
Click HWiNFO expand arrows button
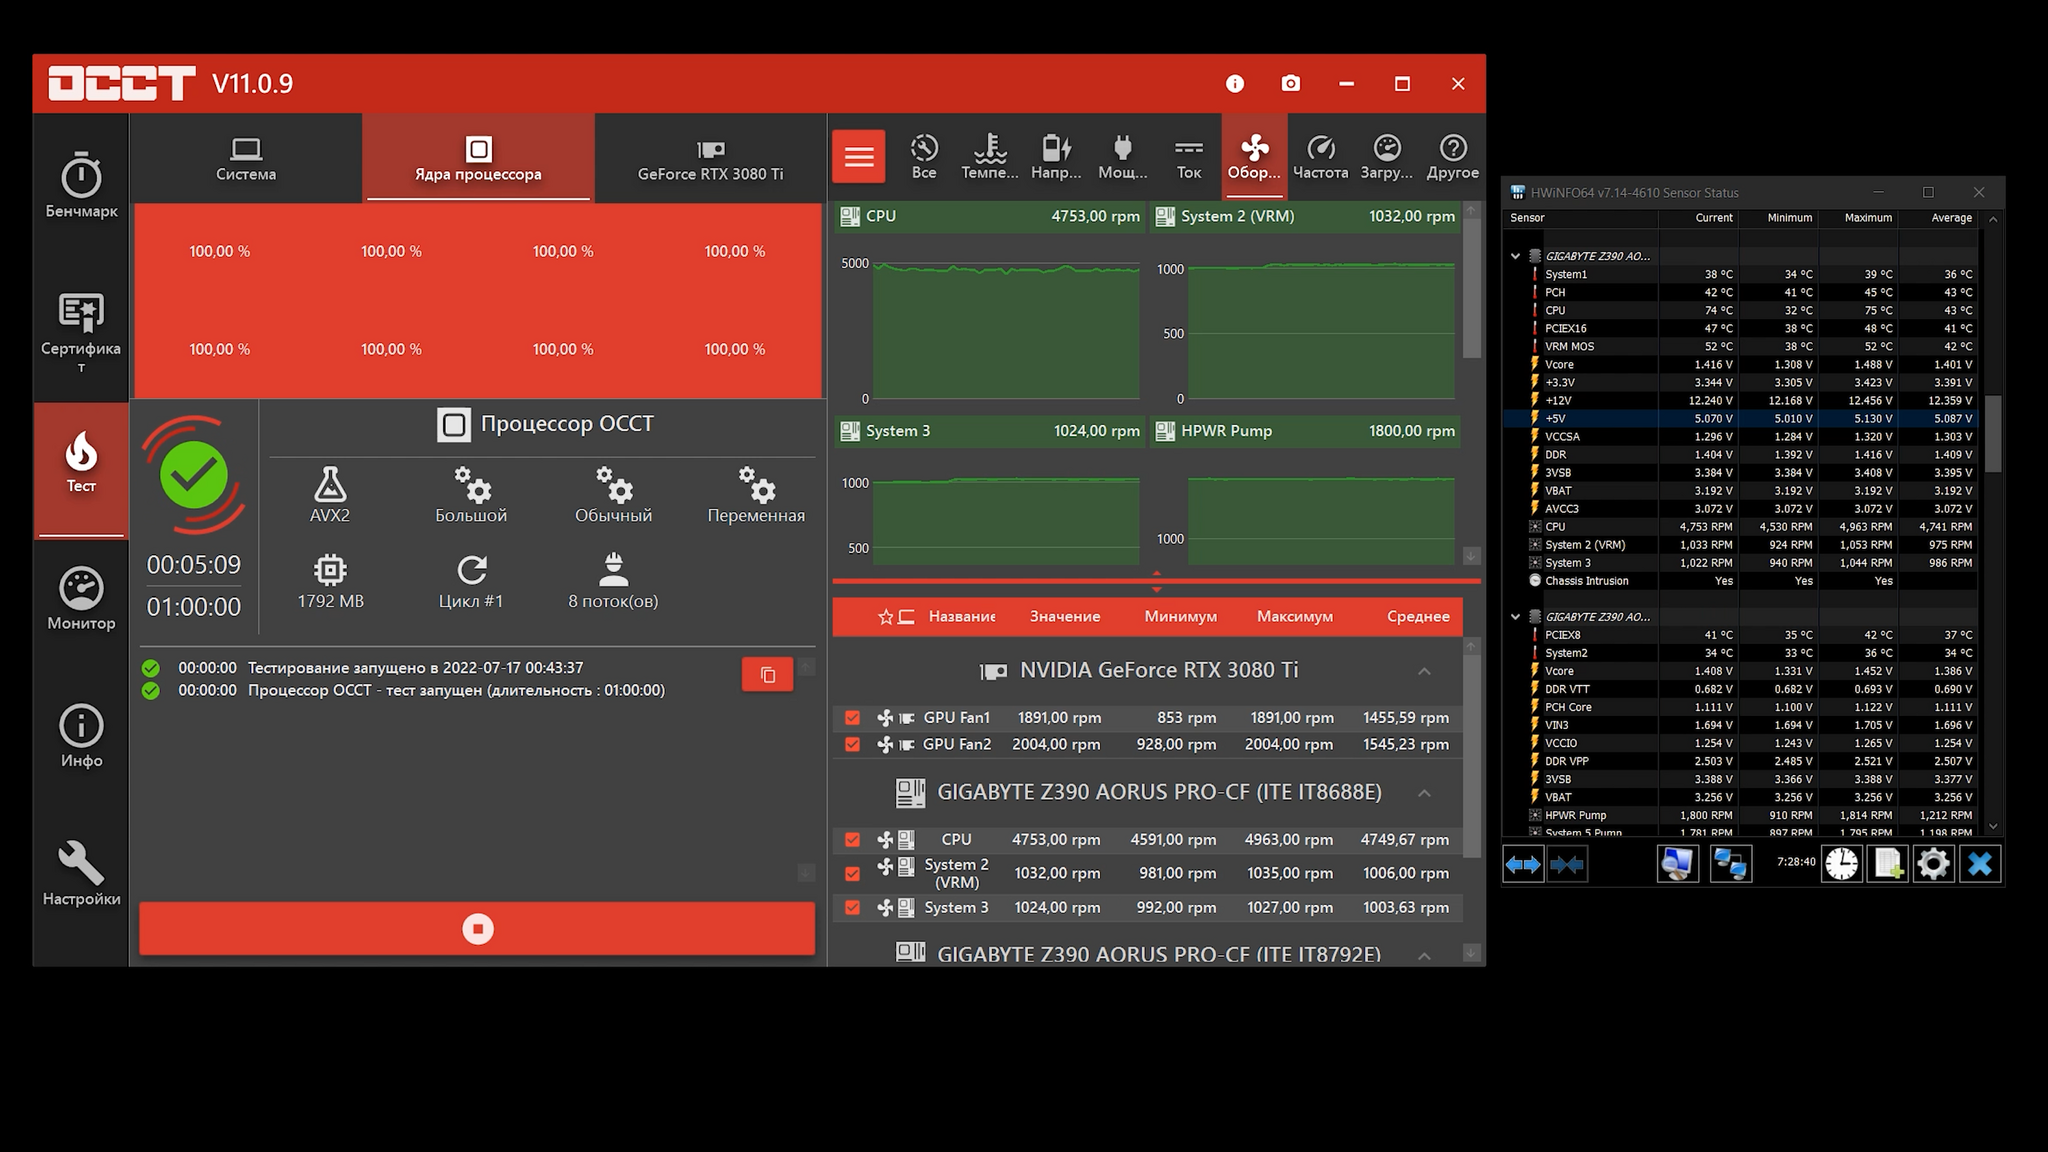pos(1523,864)
